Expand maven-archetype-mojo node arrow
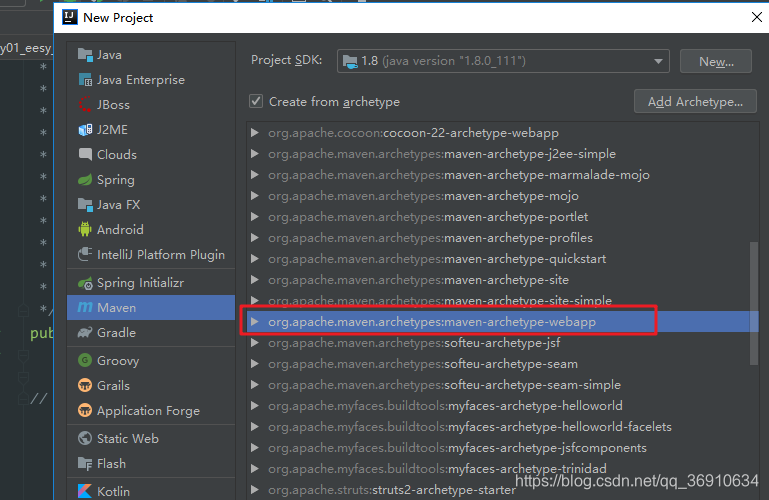Image resolution: width=769 pixels, height=500 pixels. 255,196
